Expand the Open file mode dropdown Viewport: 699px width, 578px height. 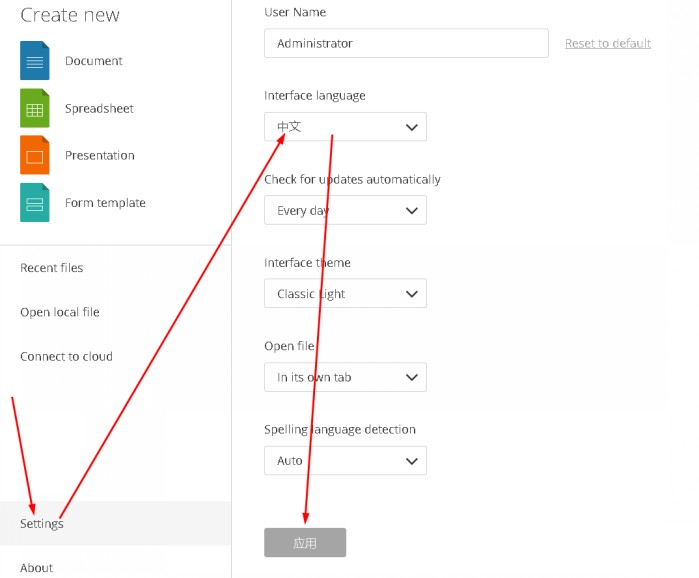(x=345, y=377)
